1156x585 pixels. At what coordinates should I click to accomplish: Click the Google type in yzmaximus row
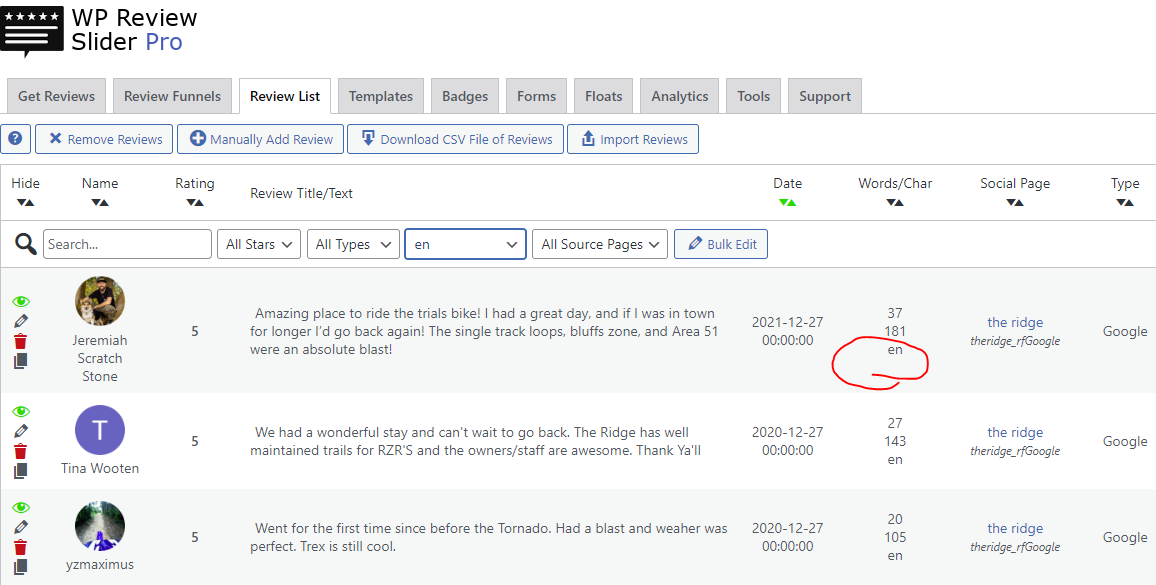1125,537
